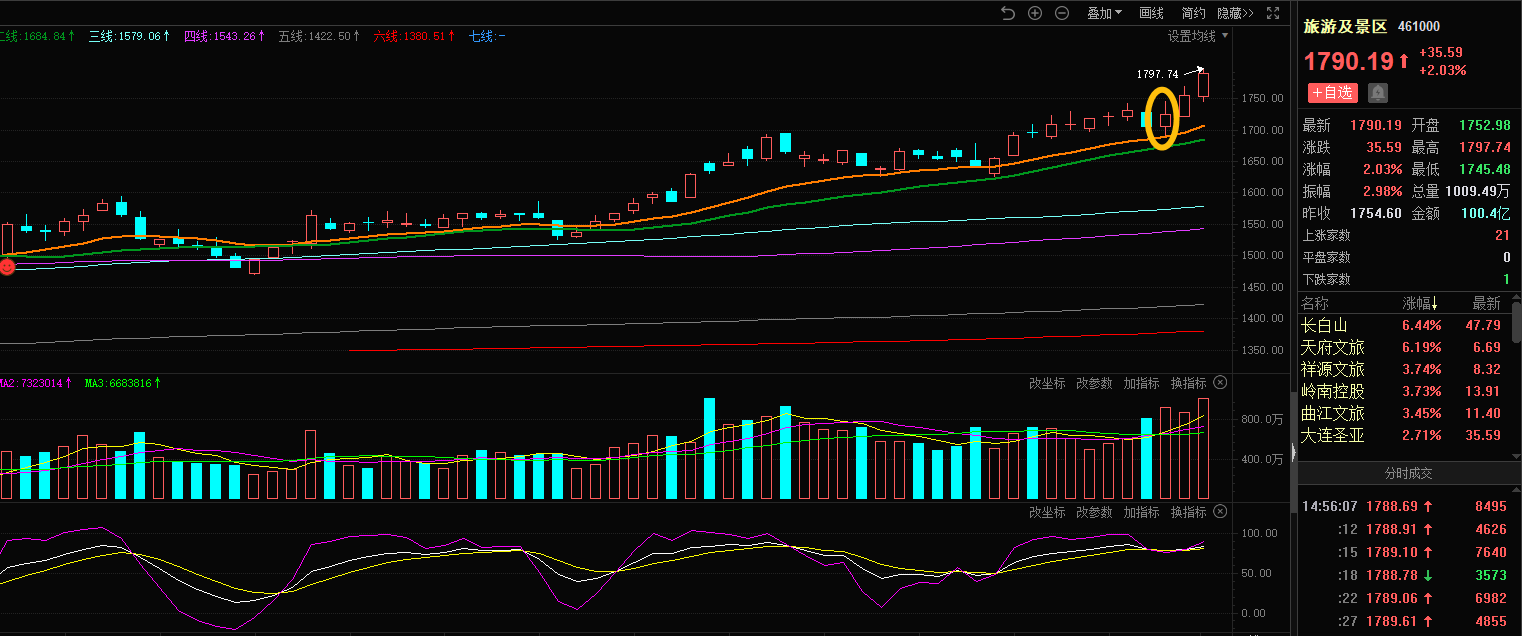Enter fullscreen chart view
The width and height of the screenshot is (1522, 636).
click(1273, 13)
